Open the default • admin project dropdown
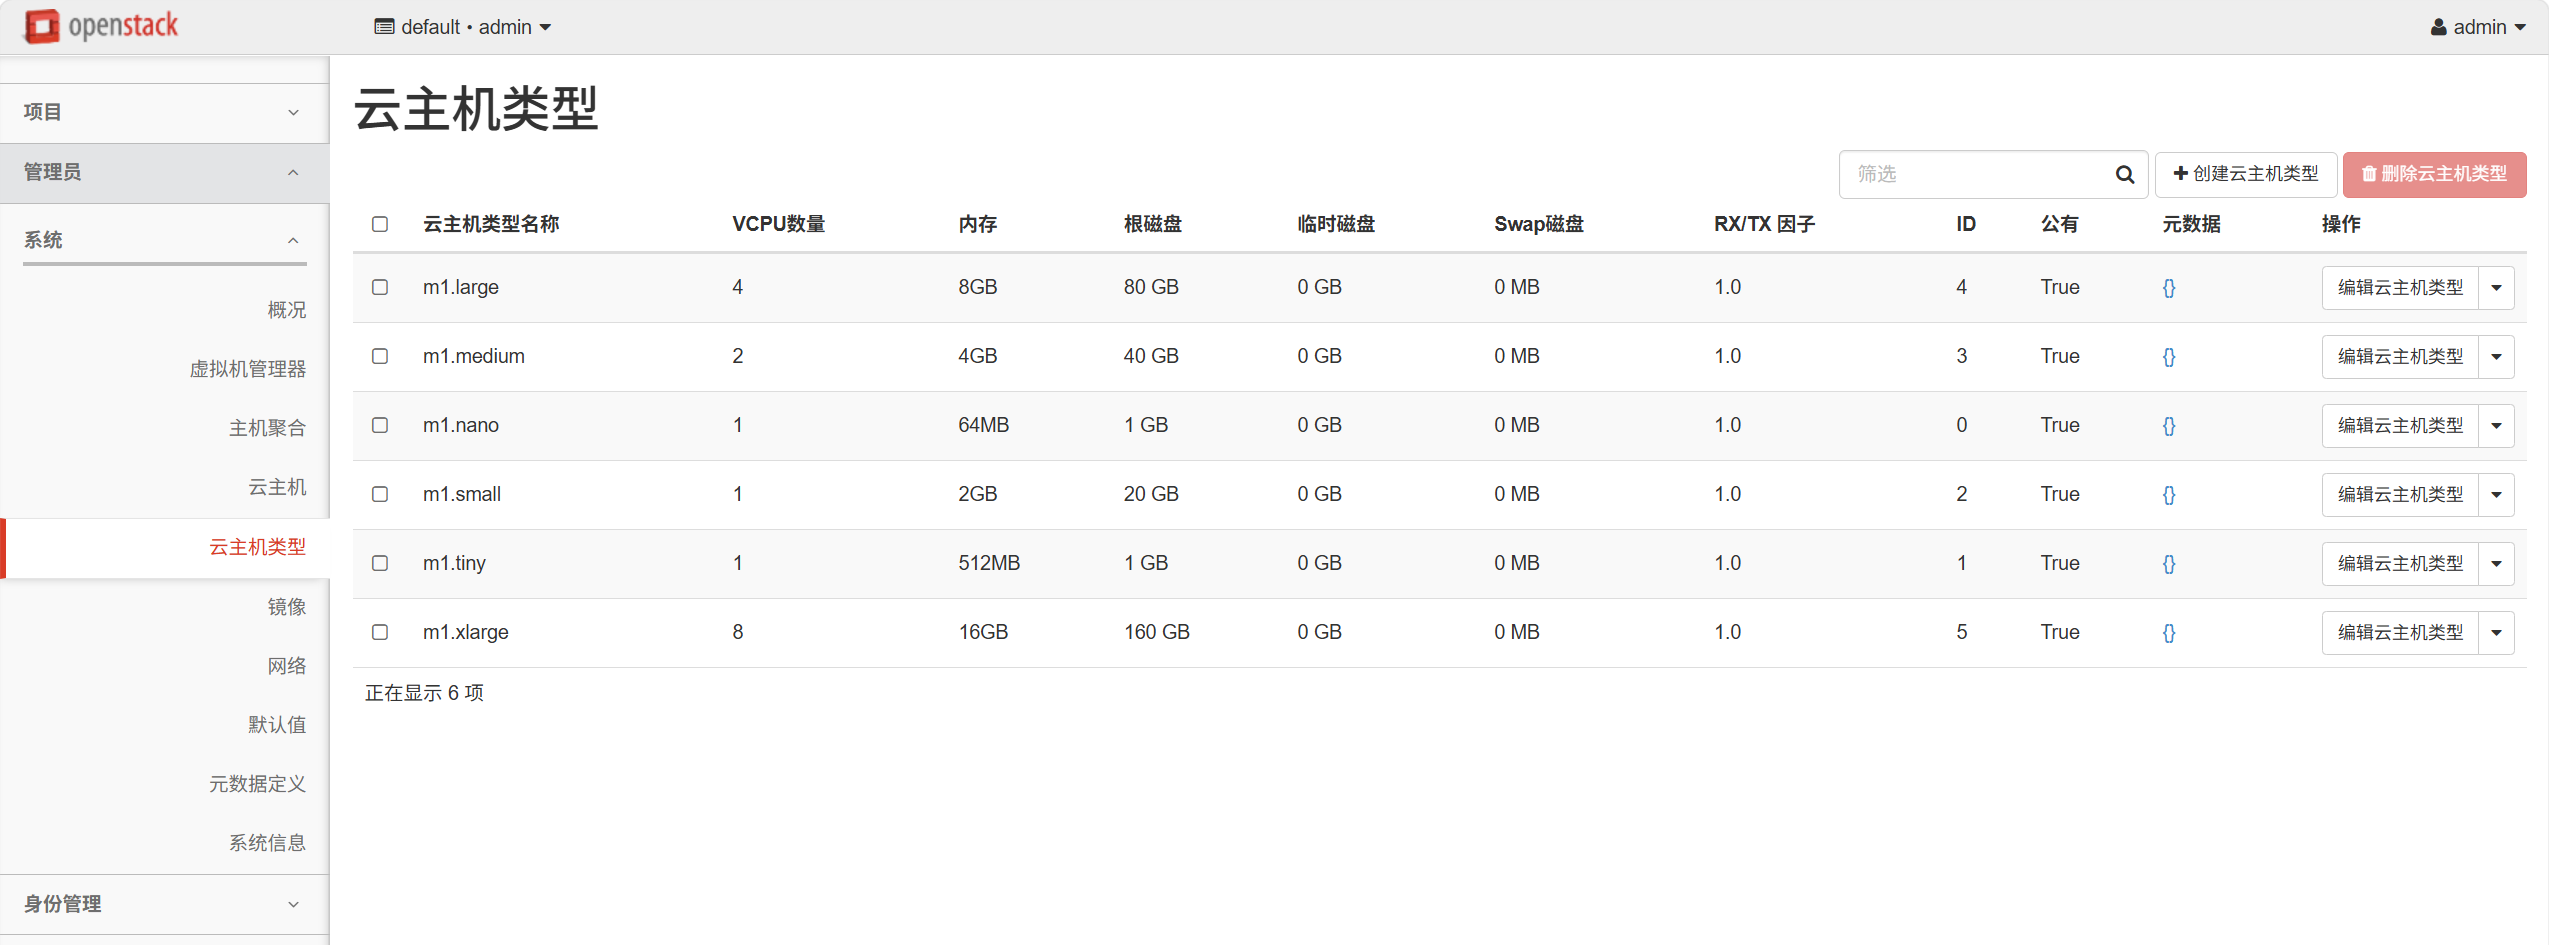The height and width of the screenshot is (945, 2549). [x=463, y=27]
